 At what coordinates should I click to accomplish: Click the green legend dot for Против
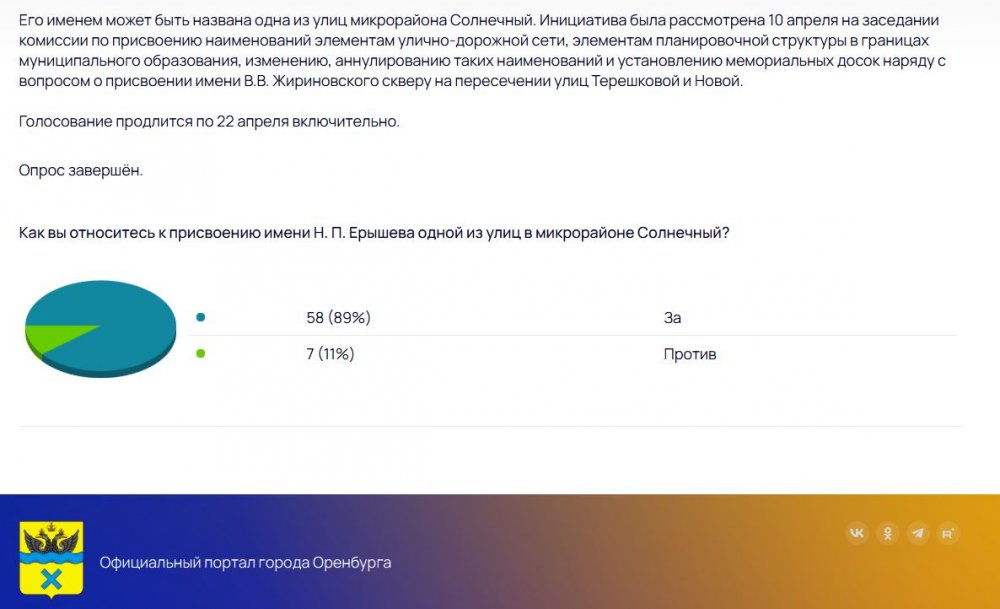tap(201, 353)
